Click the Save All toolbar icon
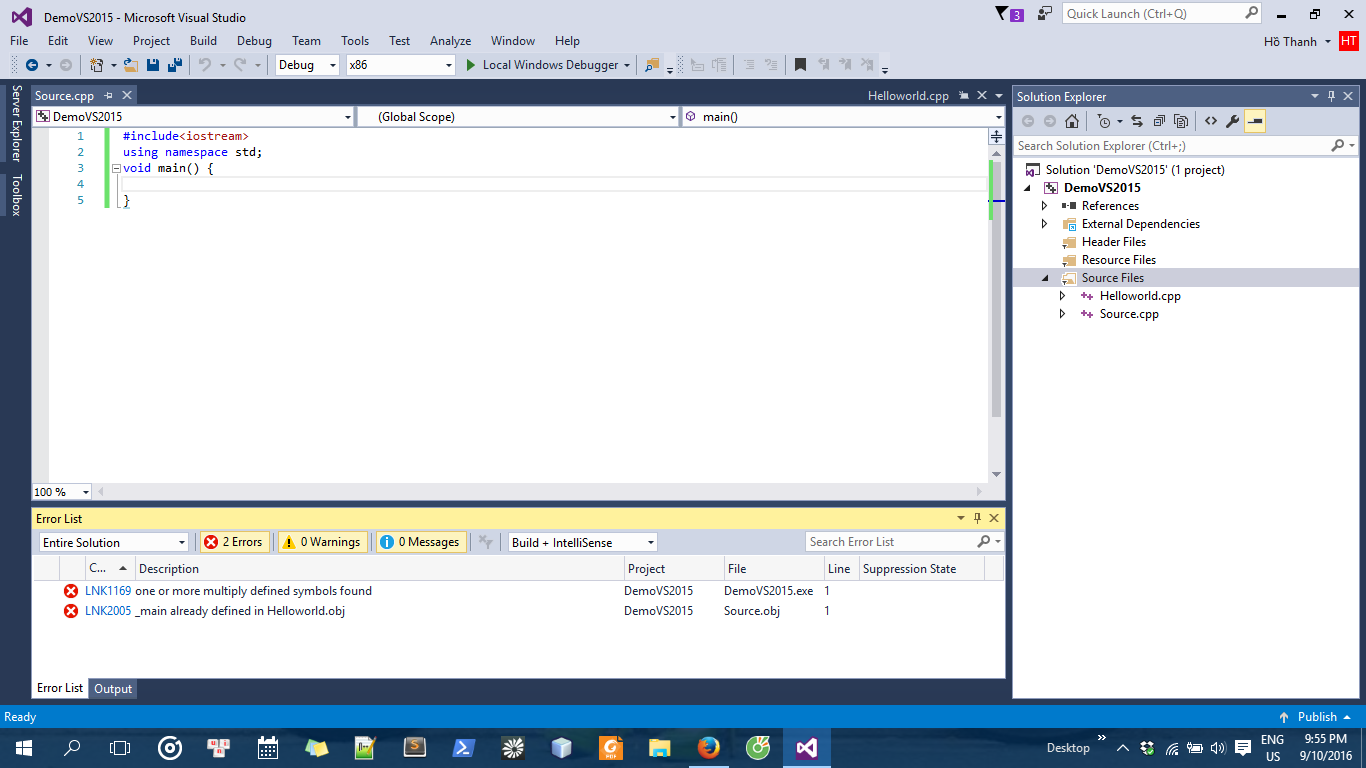Viewport: 1366px width, 768px height. tap(175, 65)
